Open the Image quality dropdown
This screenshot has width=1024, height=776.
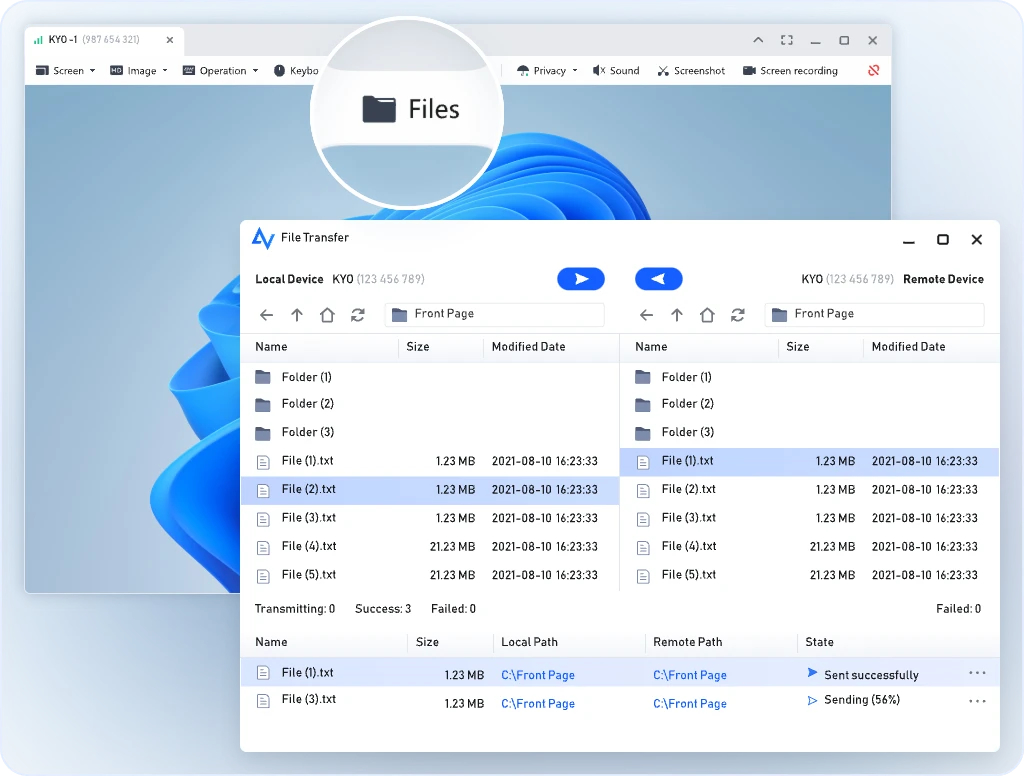pos(139,71)
